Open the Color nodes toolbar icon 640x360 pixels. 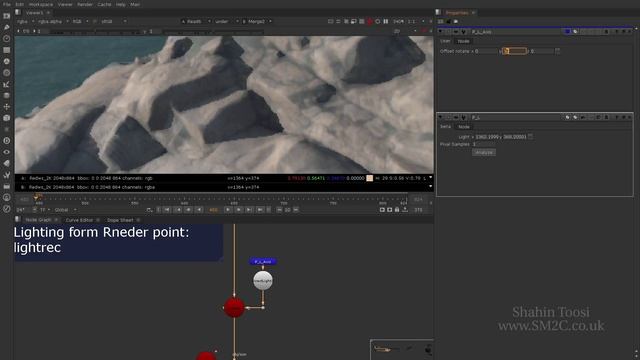point(7,61)
